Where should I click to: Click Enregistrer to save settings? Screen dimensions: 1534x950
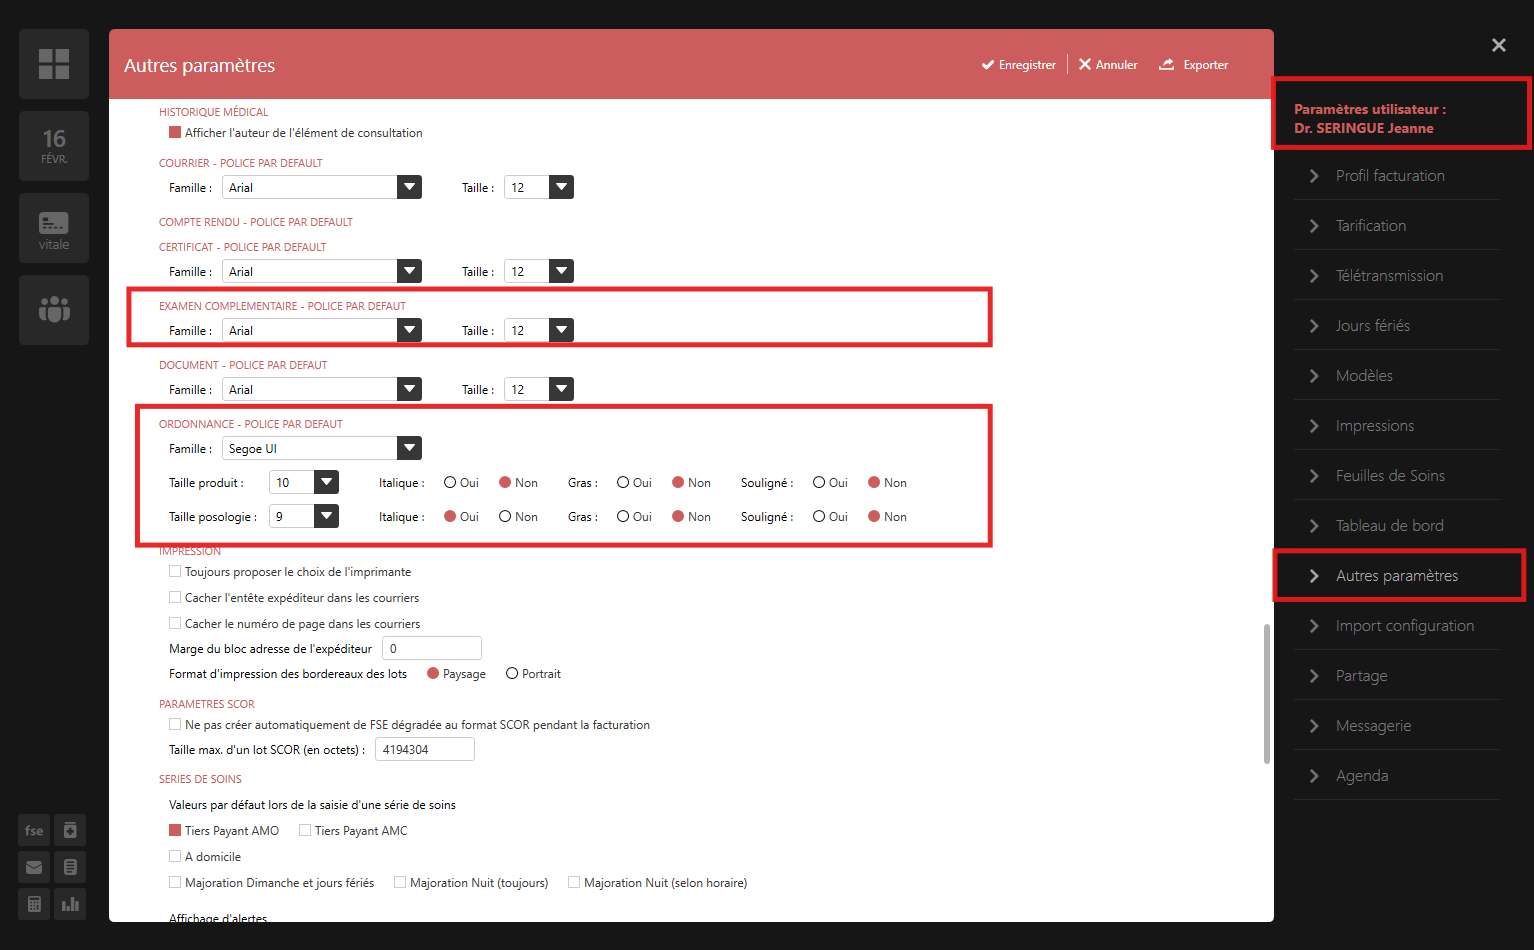click(1018, 65)
